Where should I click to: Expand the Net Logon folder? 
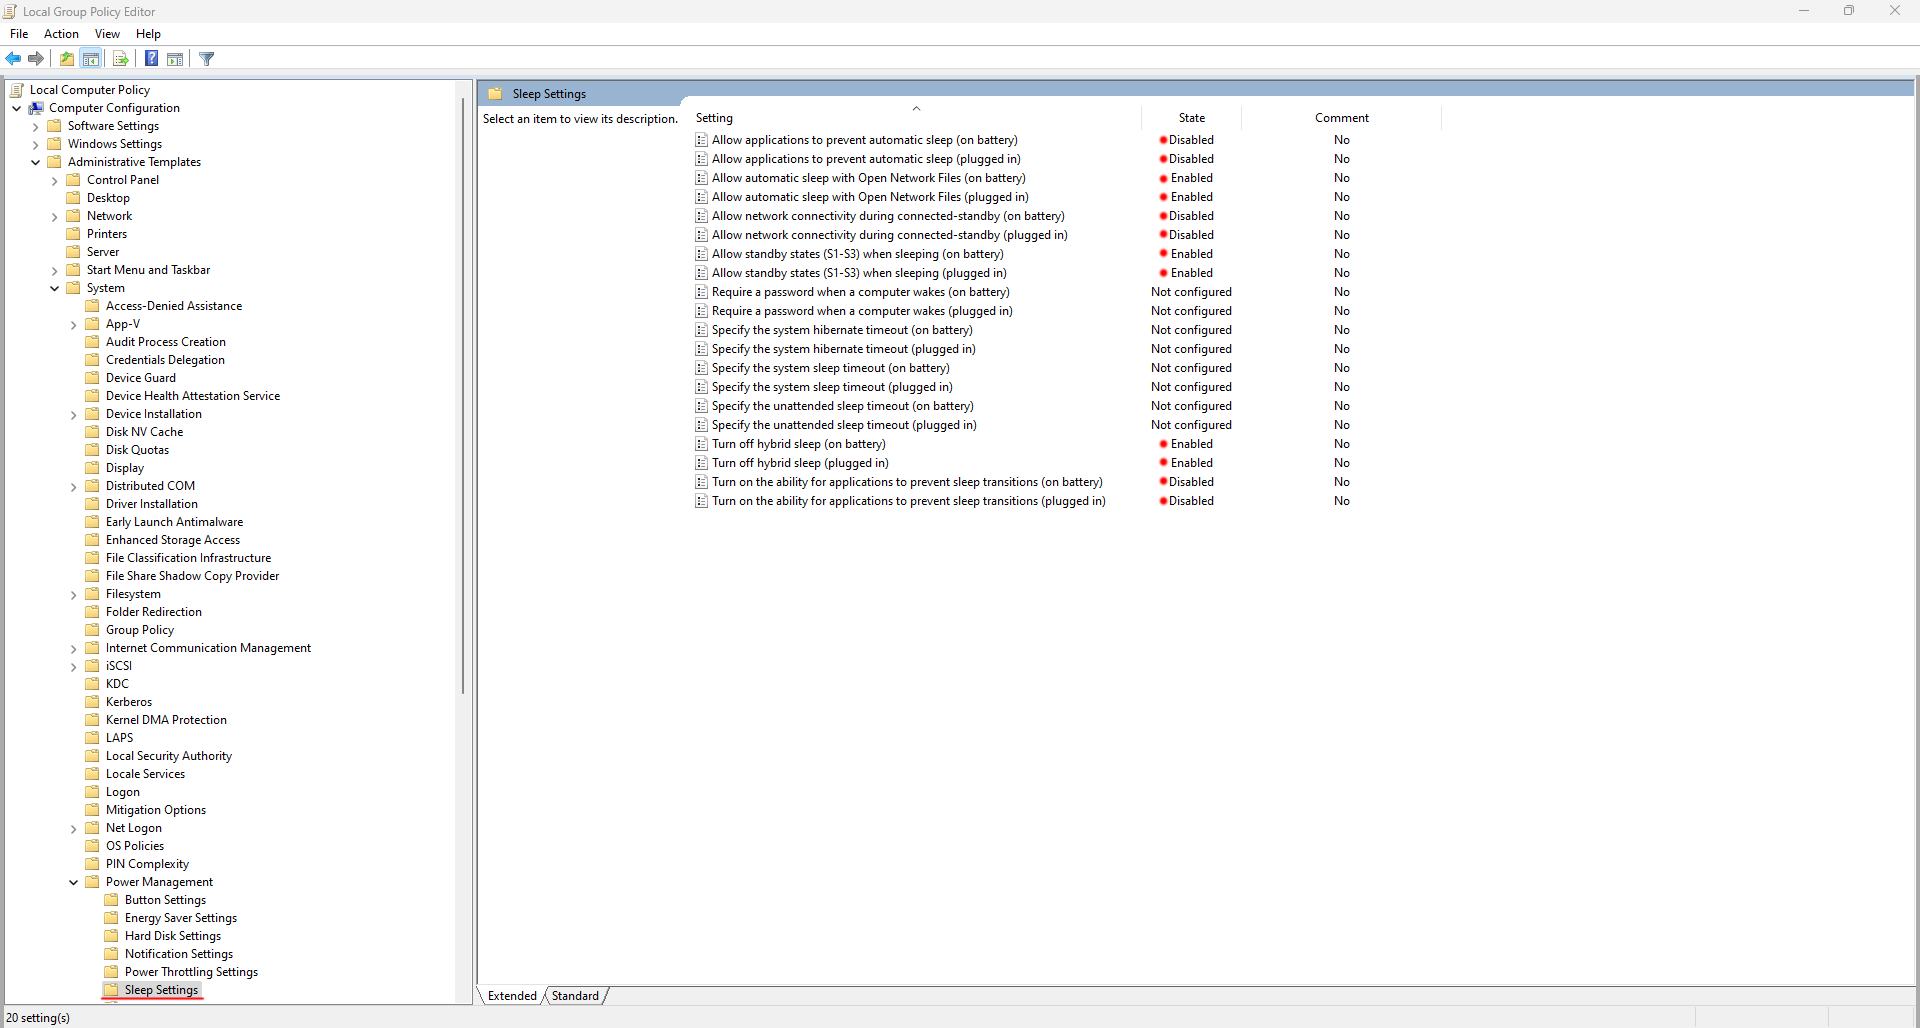[74, 828]
